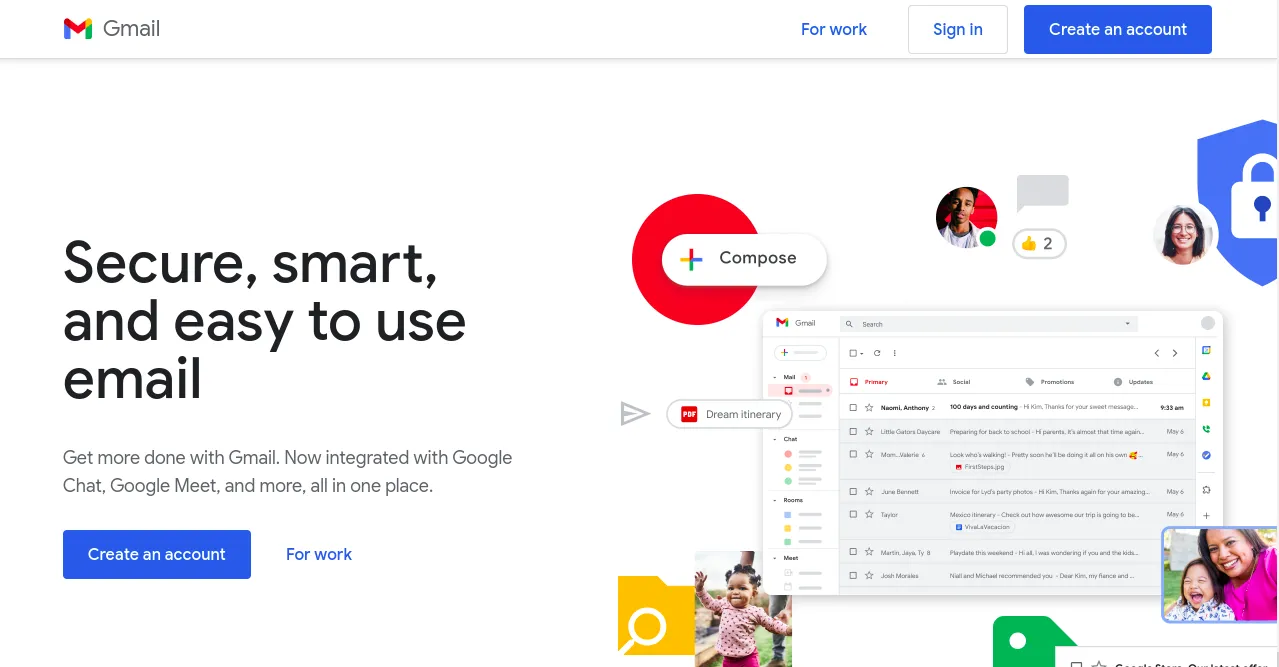Image resolution: width=1279 pixels, height=667 pixels.
Task: Tick the checkbox for Mom...Valerie email
Action: (853, 454)
